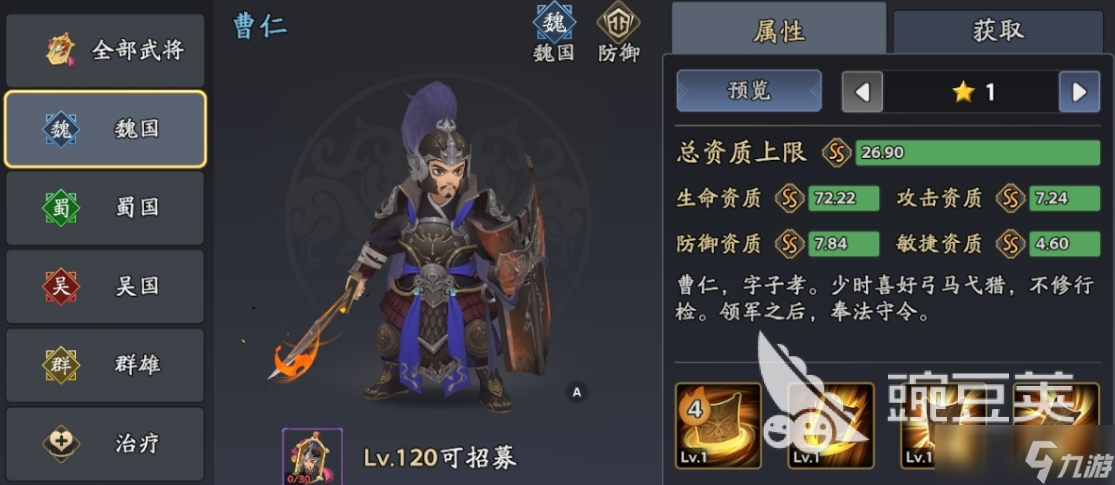This screenshot has width=1115, height=485.
Task: Click the SS badge next to 攻击资质
Action: pos(1010,198)
